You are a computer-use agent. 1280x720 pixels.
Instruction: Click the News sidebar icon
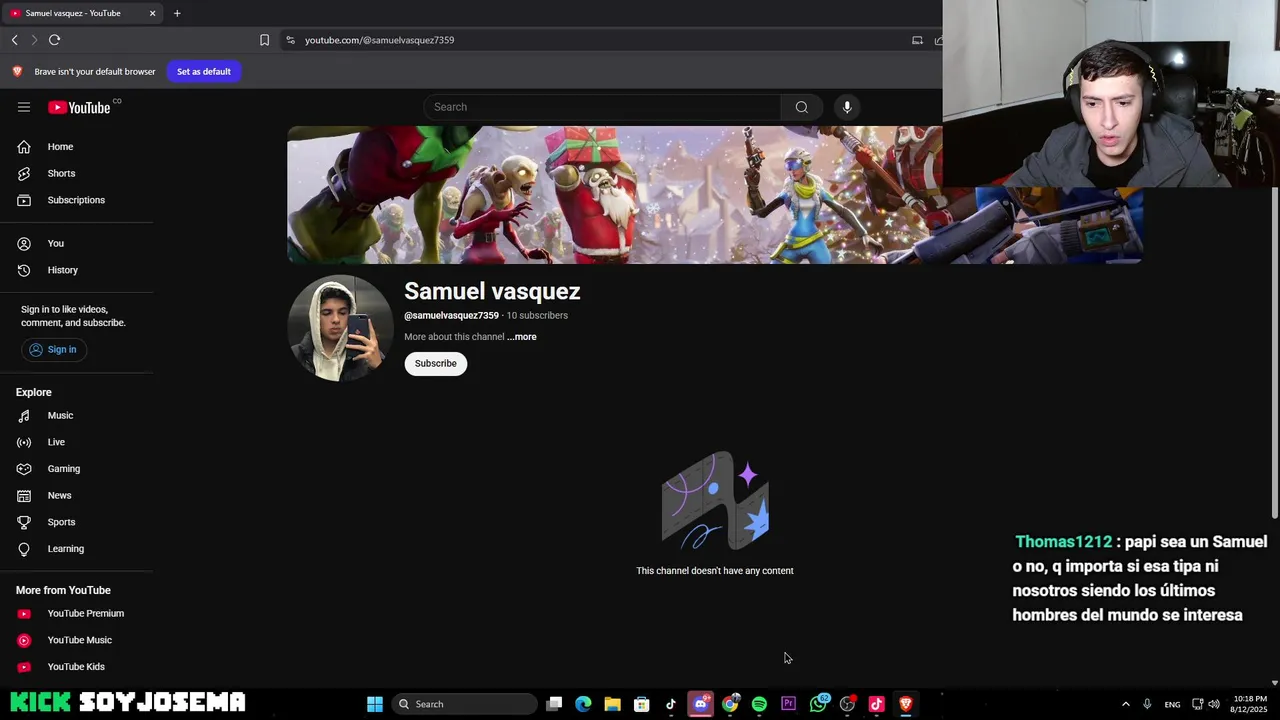(x=24, y=495)
